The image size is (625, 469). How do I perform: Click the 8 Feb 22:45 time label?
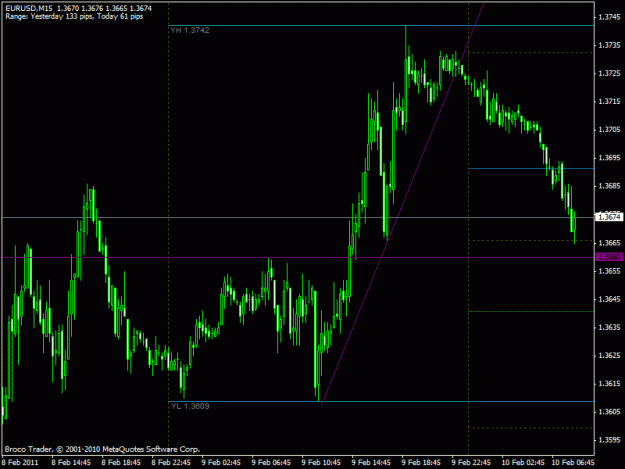[x=171, y=462]
